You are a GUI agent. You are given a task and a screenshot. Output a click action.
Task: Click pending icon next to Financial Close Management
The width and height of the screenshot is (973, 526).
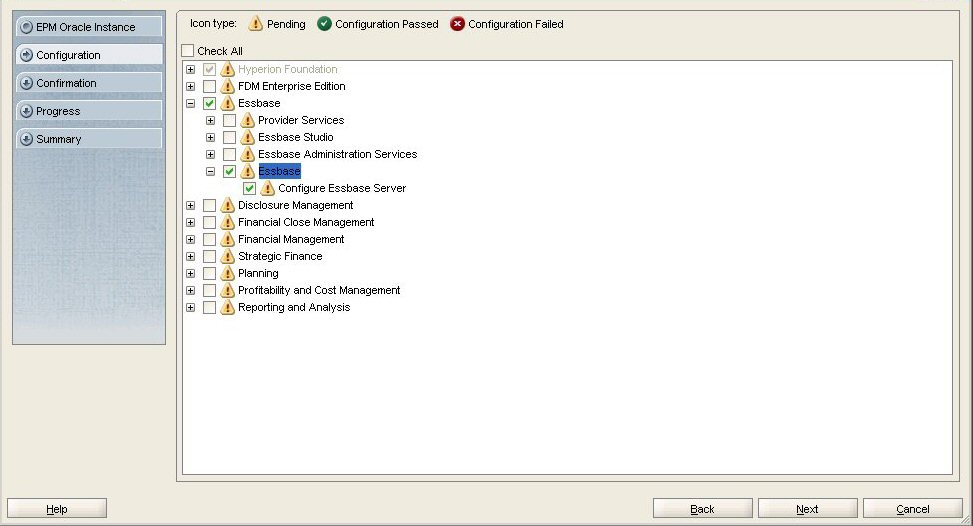[x=228, y=222]
